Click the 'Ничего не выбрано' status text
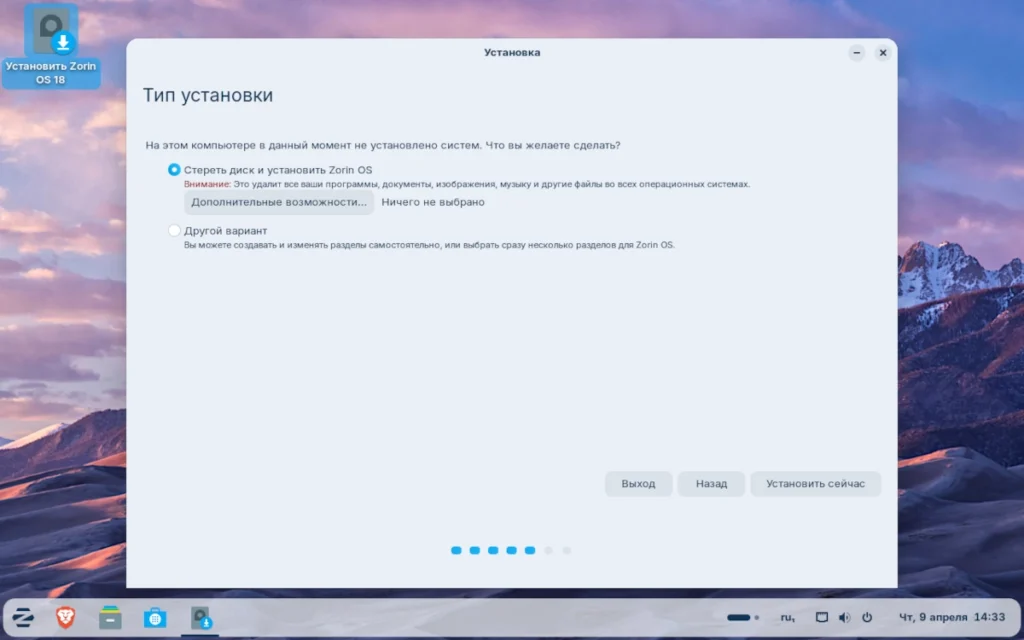This screenshot has height=640, width=1024. pos(433,202)
